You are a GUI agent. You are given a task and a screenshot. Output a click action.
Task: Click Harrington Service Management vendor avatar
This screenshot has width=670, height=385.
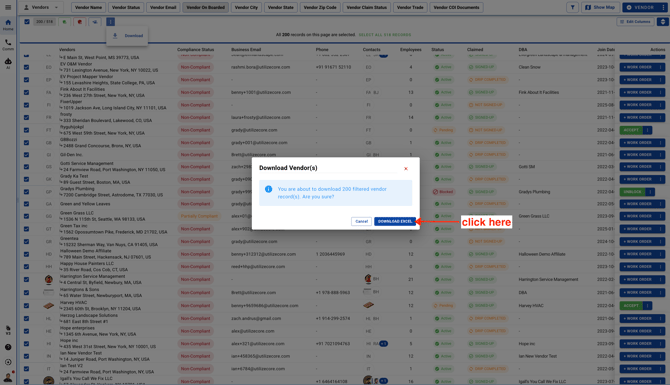49,279
